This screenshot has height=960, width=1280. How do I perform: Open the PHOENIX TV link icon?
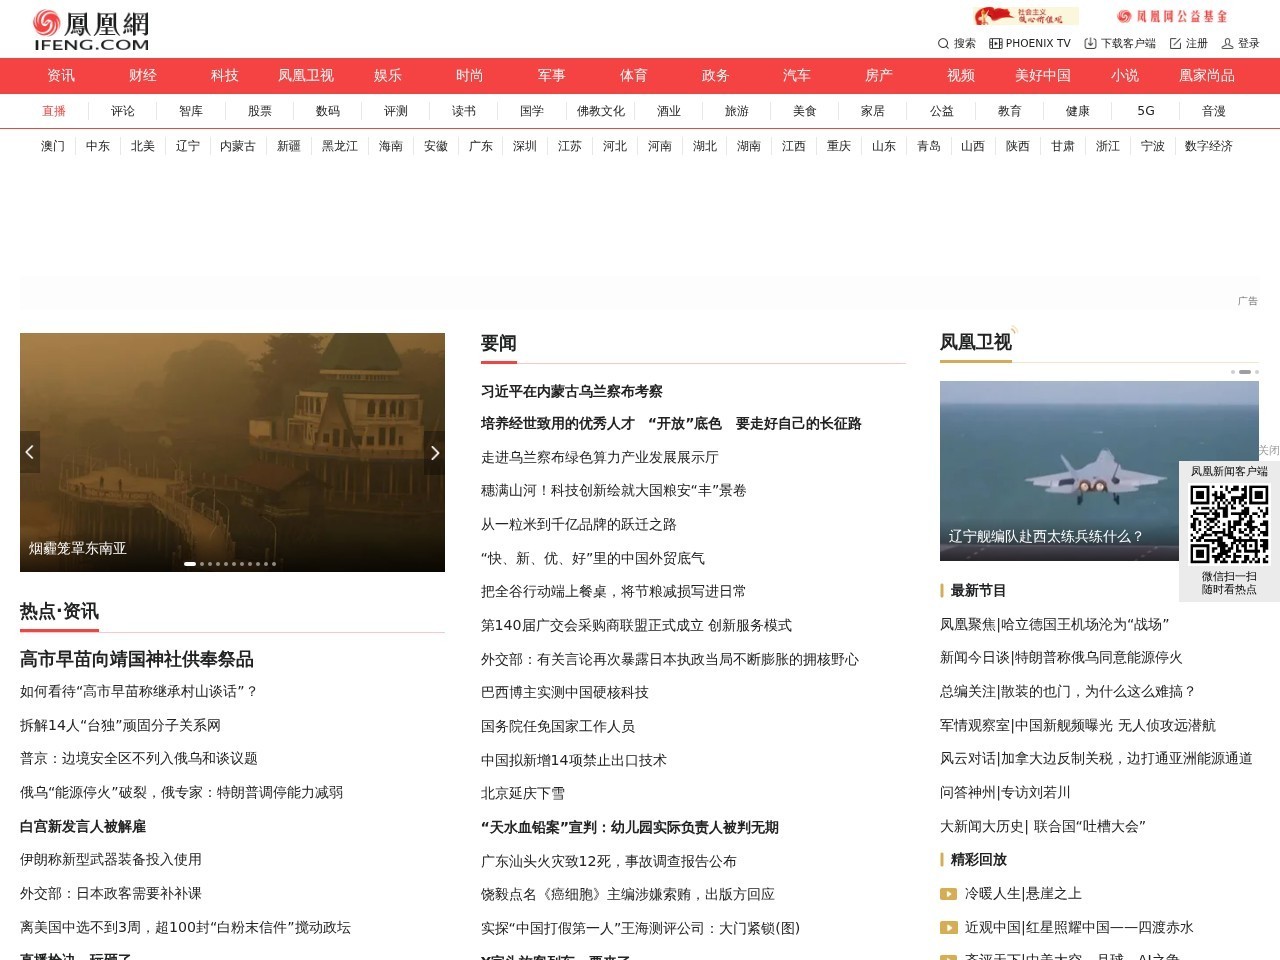coord(995,43)
